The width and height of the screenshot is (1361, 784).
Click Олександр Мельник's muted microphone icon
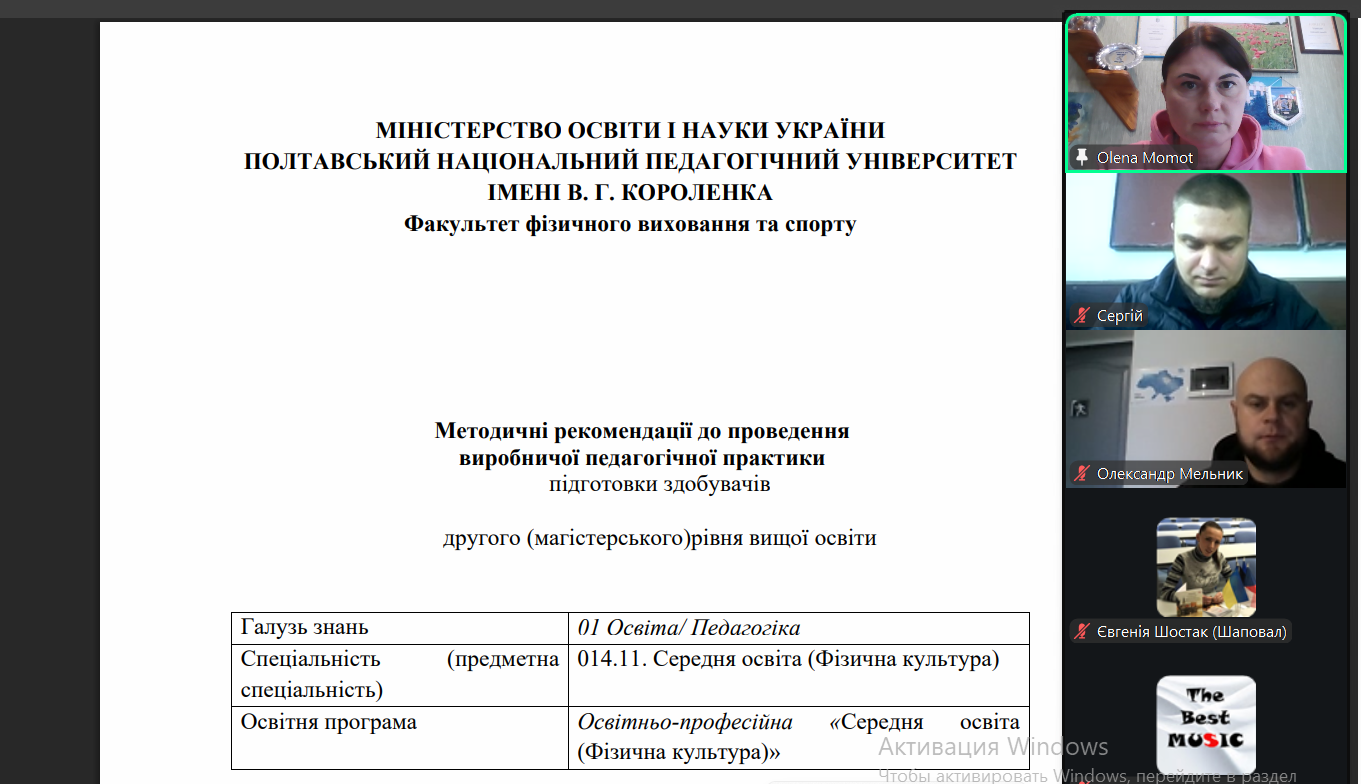(x=1081, y=474)
